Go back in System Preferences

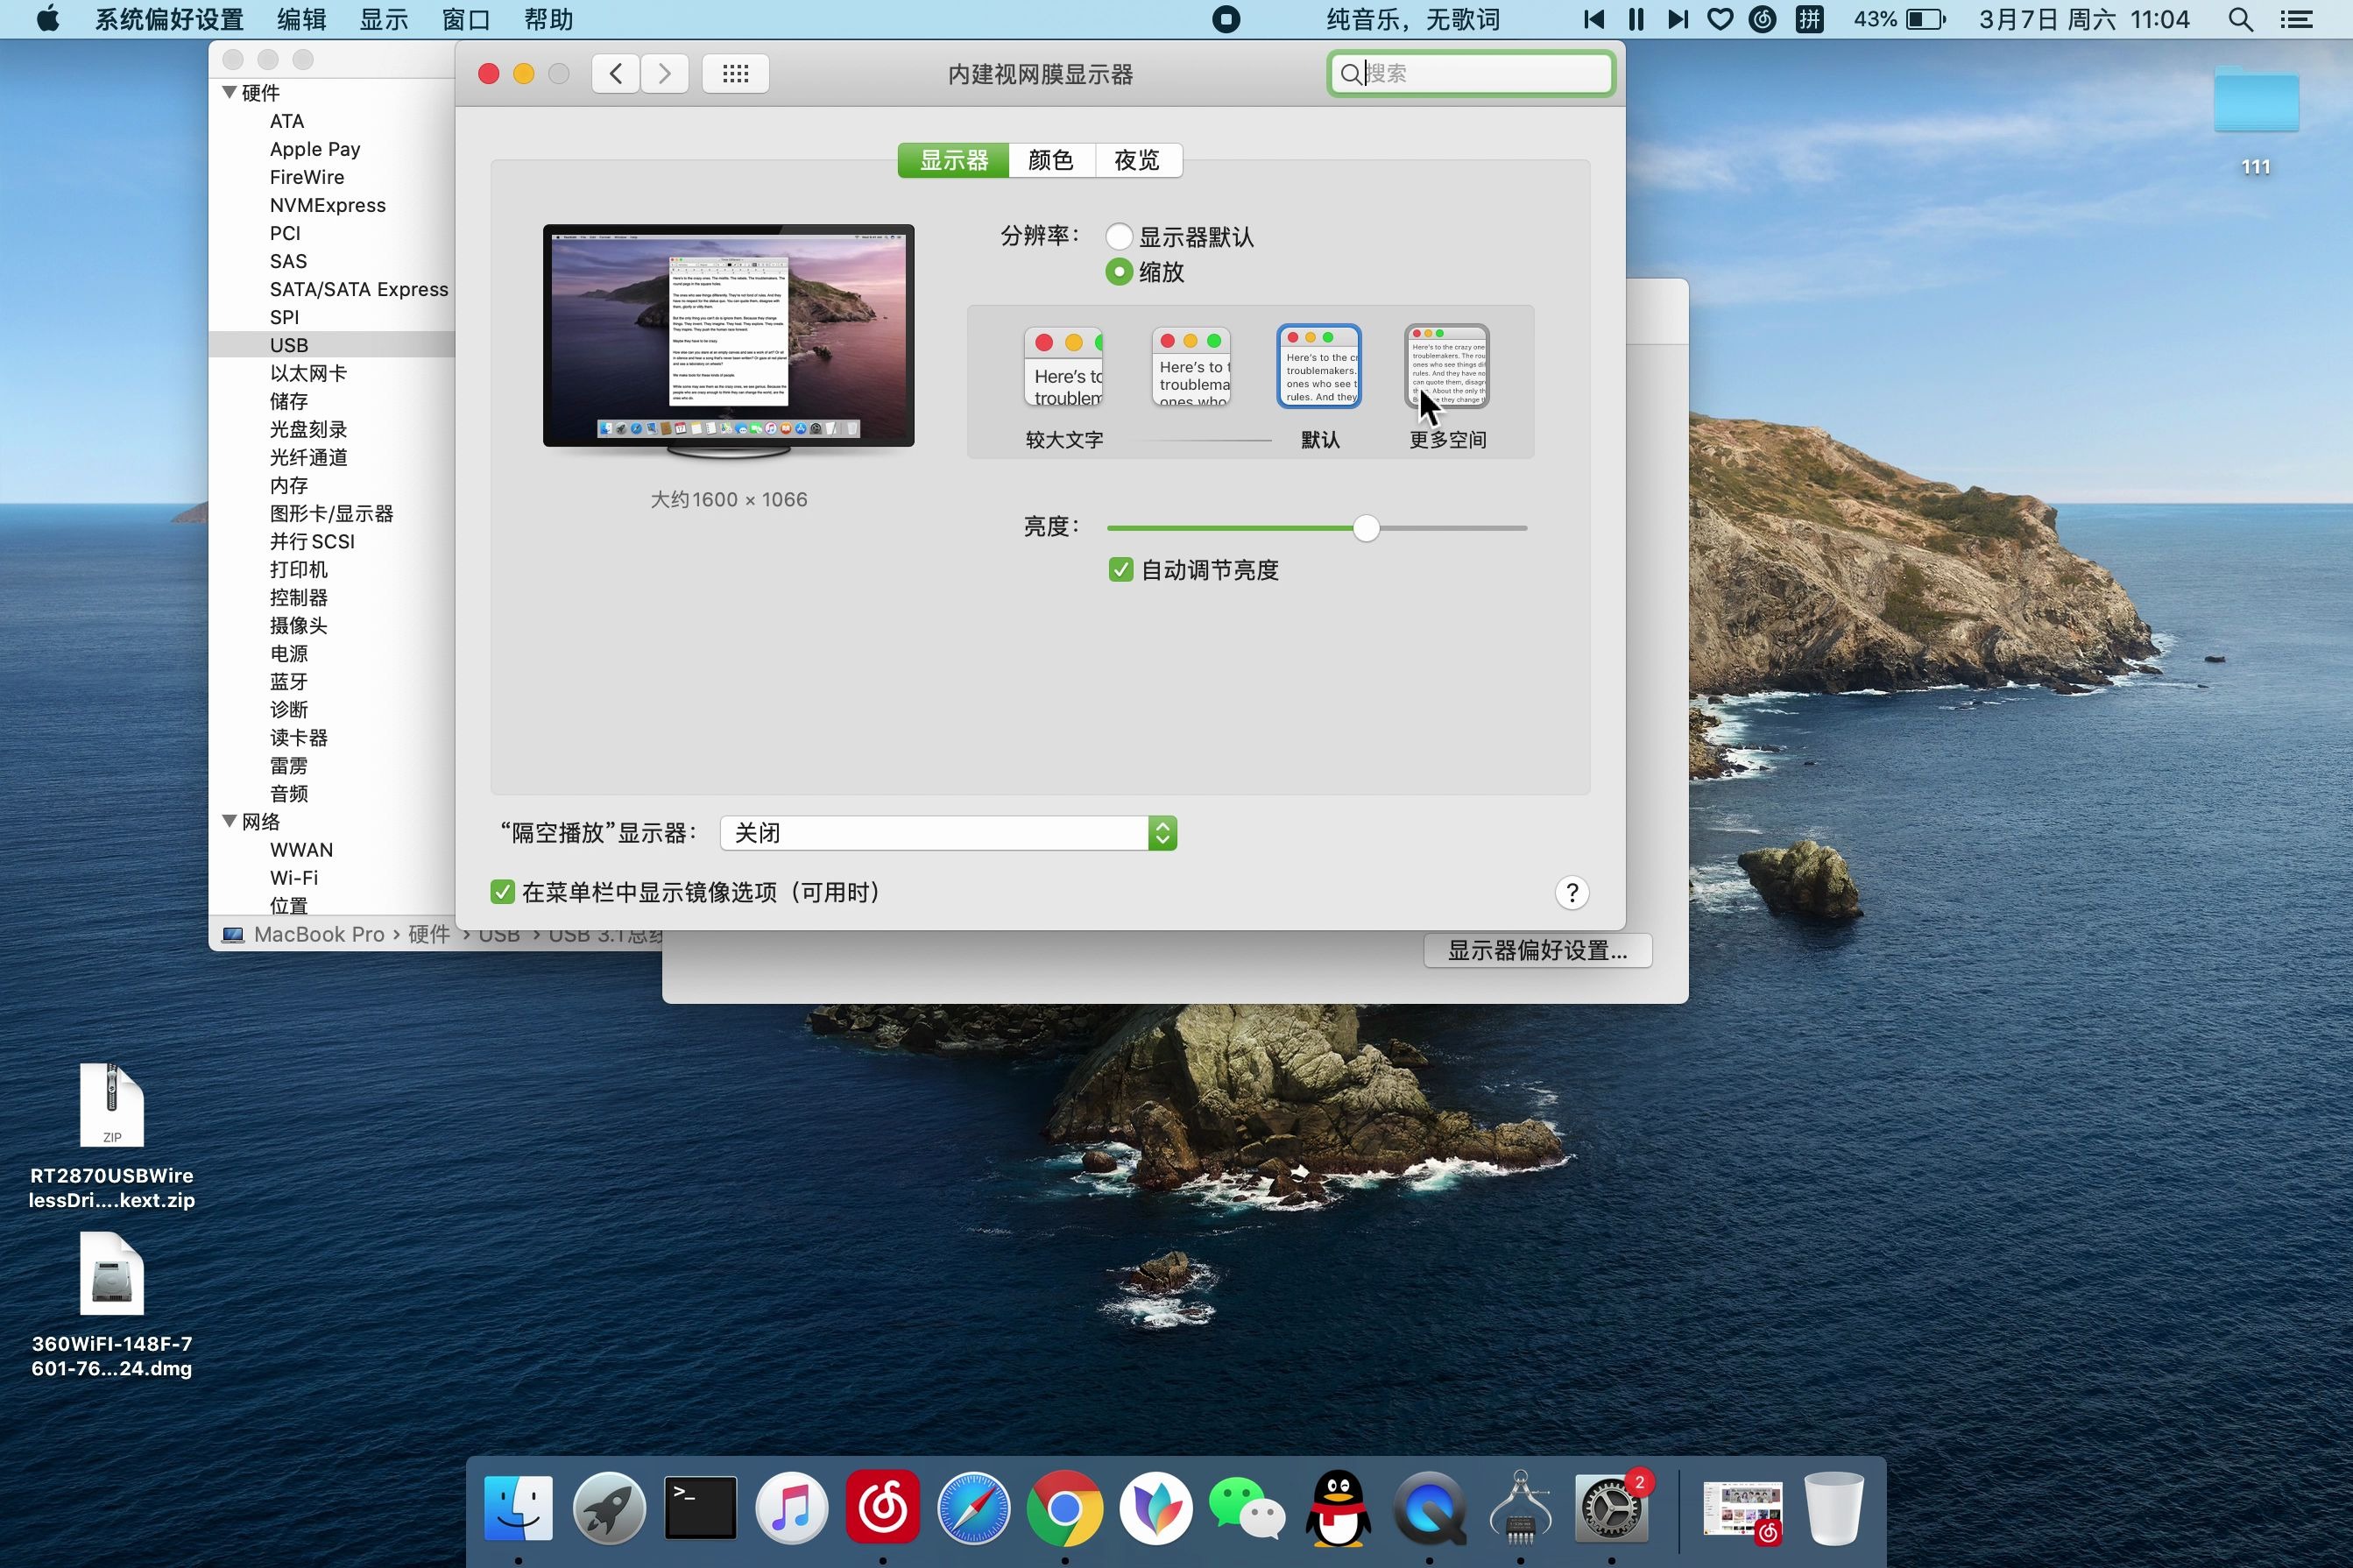point(616,73)
